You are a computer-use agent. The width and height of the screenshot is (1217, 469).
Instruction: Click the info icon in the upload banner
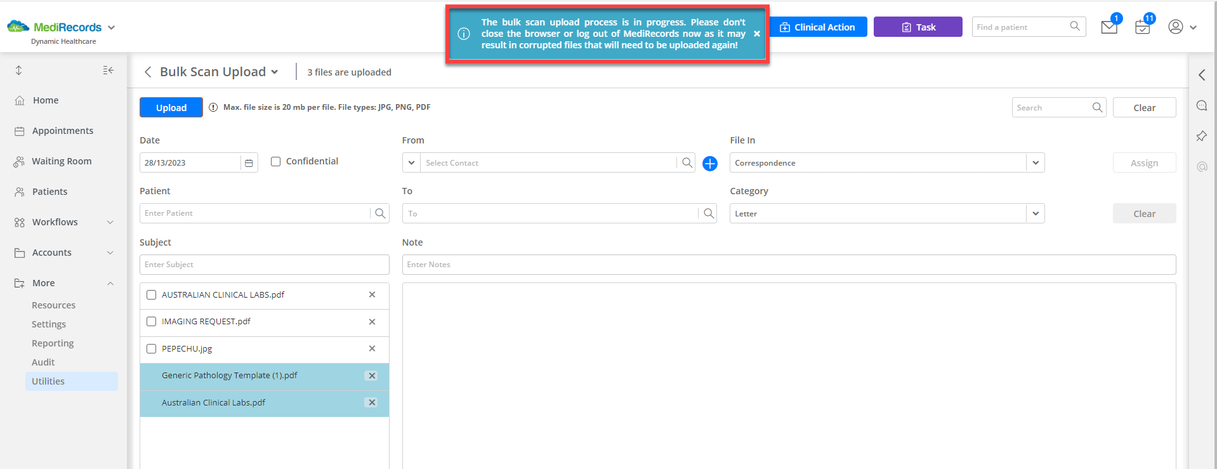(464, 34)
